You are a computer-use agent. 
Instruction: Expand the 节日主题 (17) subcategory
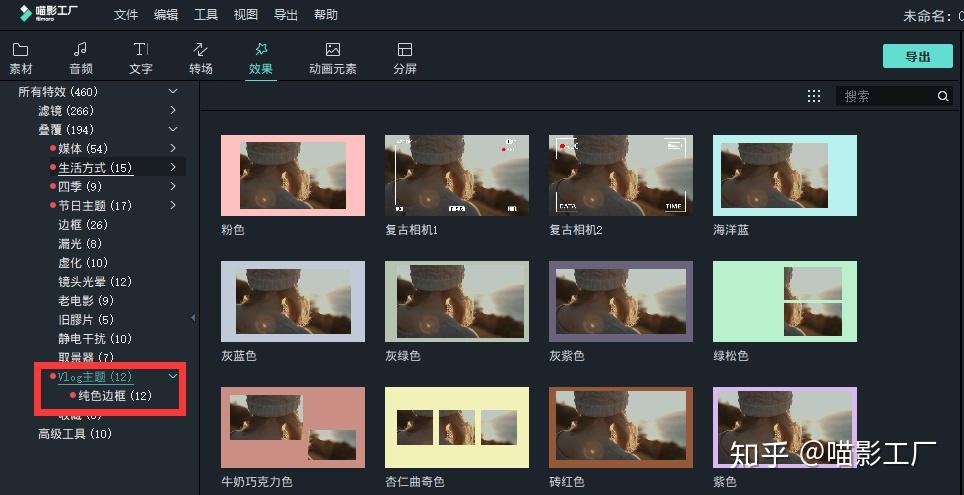(x=173, y=205)
